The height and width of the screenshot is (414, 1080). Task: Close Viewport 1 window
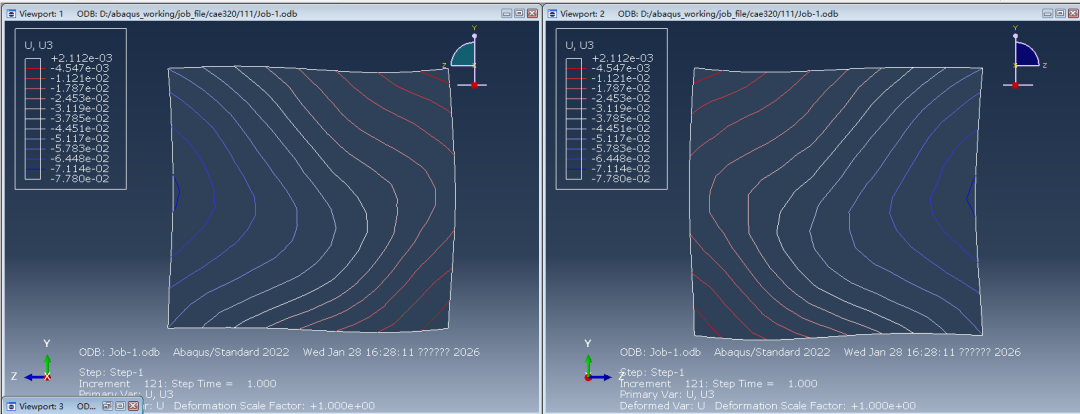tap(532, 13)
